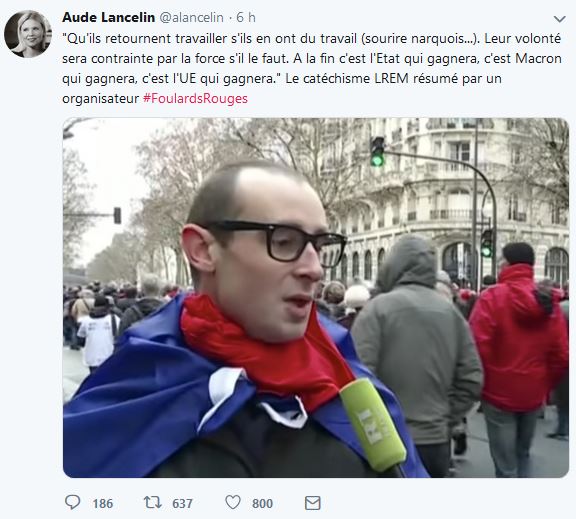Expand the tweet options chevron menu

[559, 19]
